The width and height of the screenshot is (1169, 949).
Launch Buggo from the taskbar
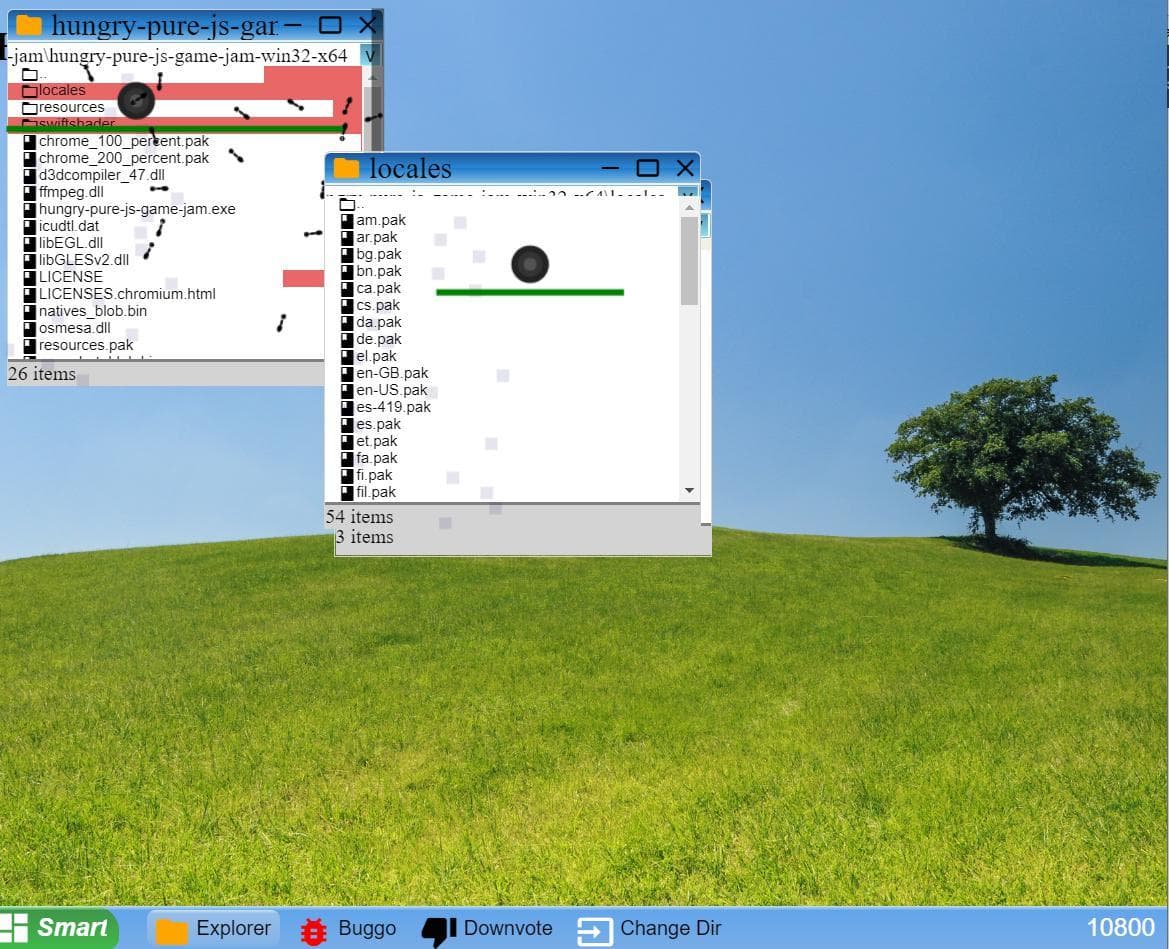[x=347, y=929]
